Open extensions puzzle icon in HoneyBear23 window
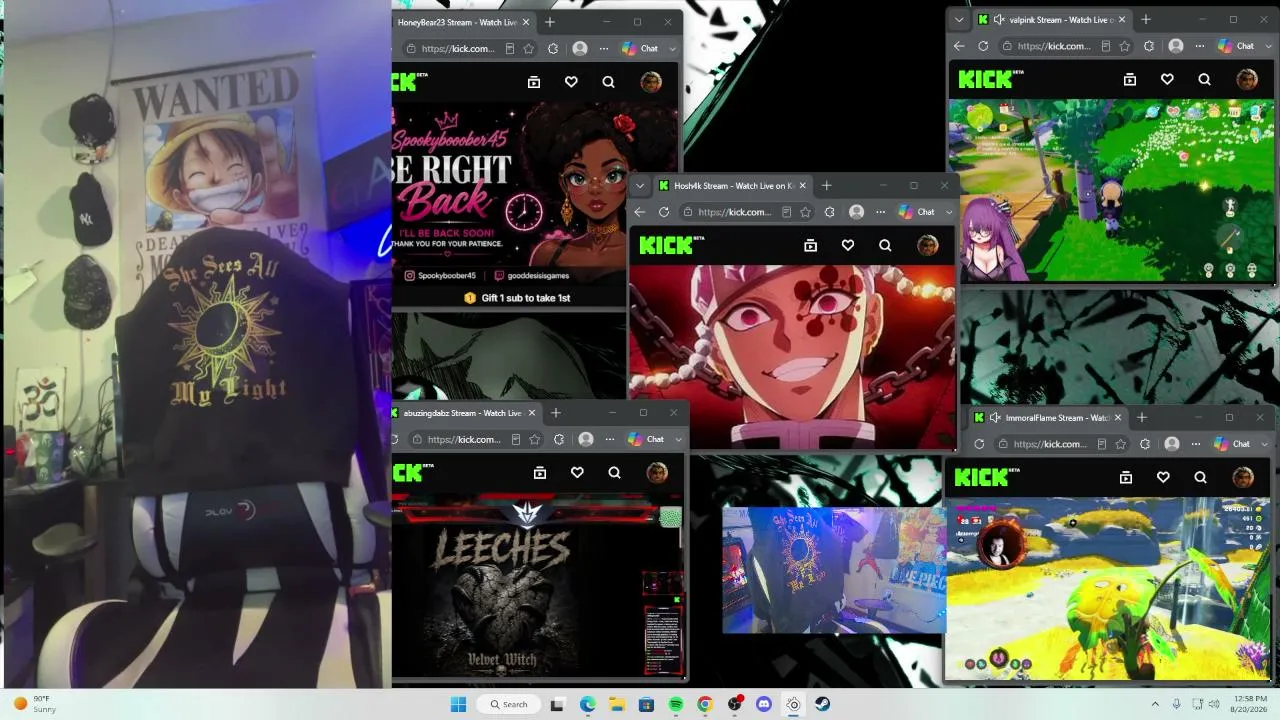The image size is (1280, 720). 551,48
